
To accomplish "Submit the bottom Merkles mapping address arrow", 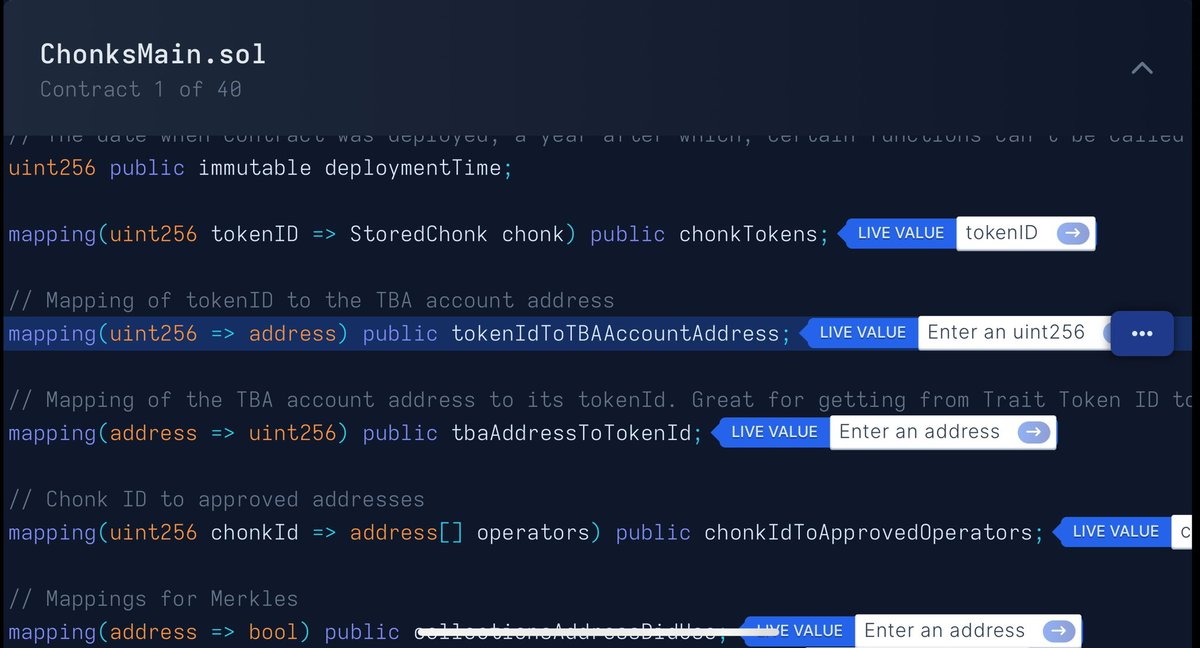I will 1059,631.
